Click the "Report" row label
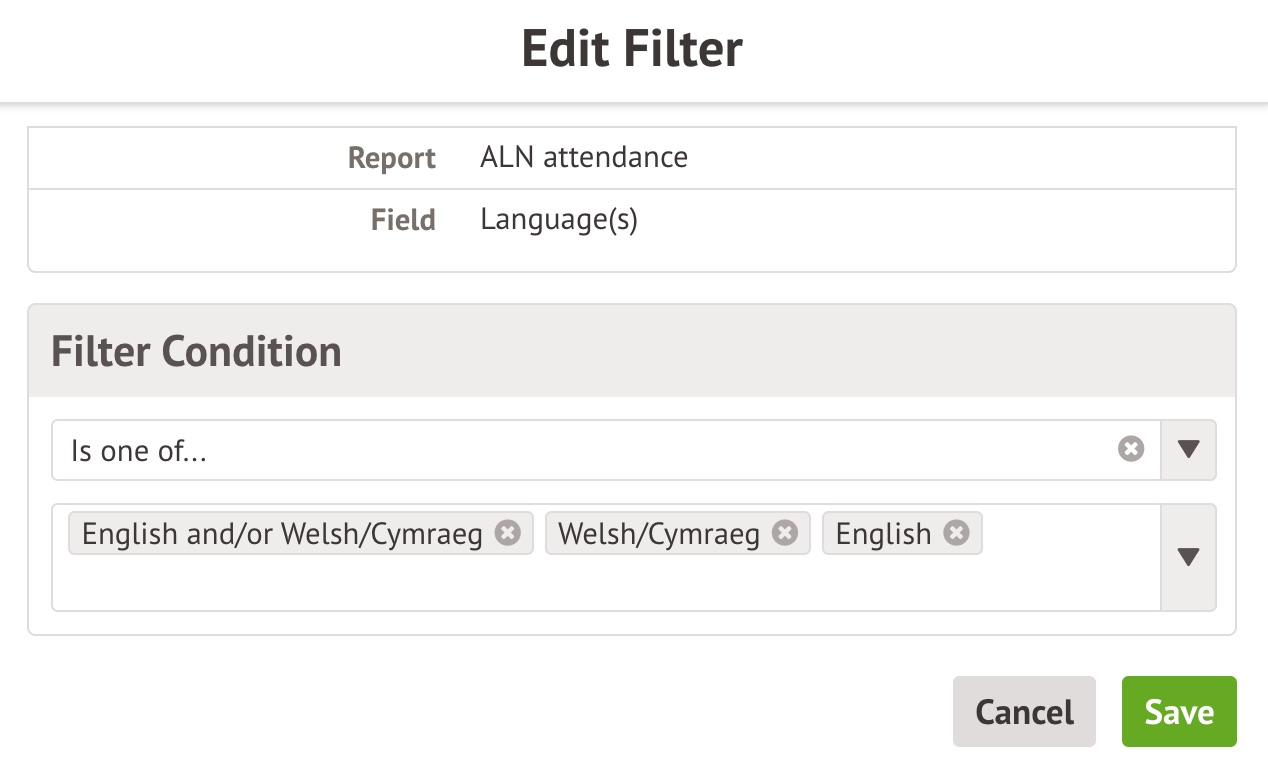Screen dimensions: 1268x778 391,158
